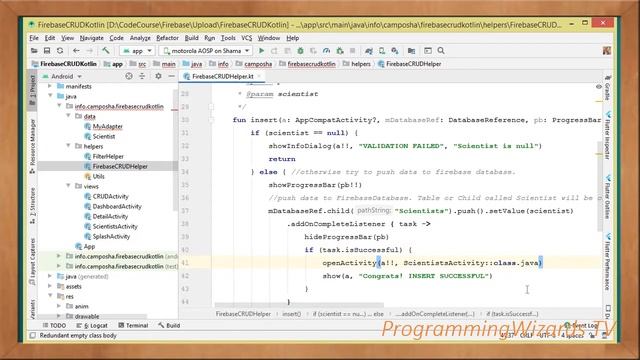Click Attach debugger to process icon

tap(340, 51)
